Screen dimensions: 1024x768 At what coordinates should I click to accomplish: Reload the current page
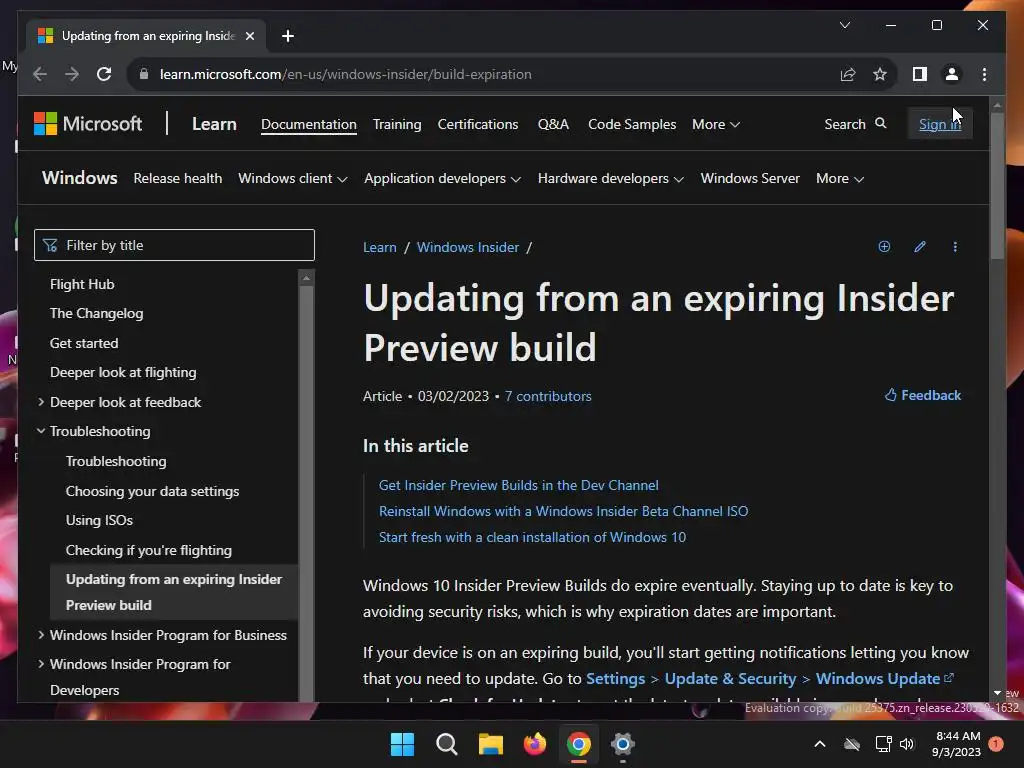104,74
